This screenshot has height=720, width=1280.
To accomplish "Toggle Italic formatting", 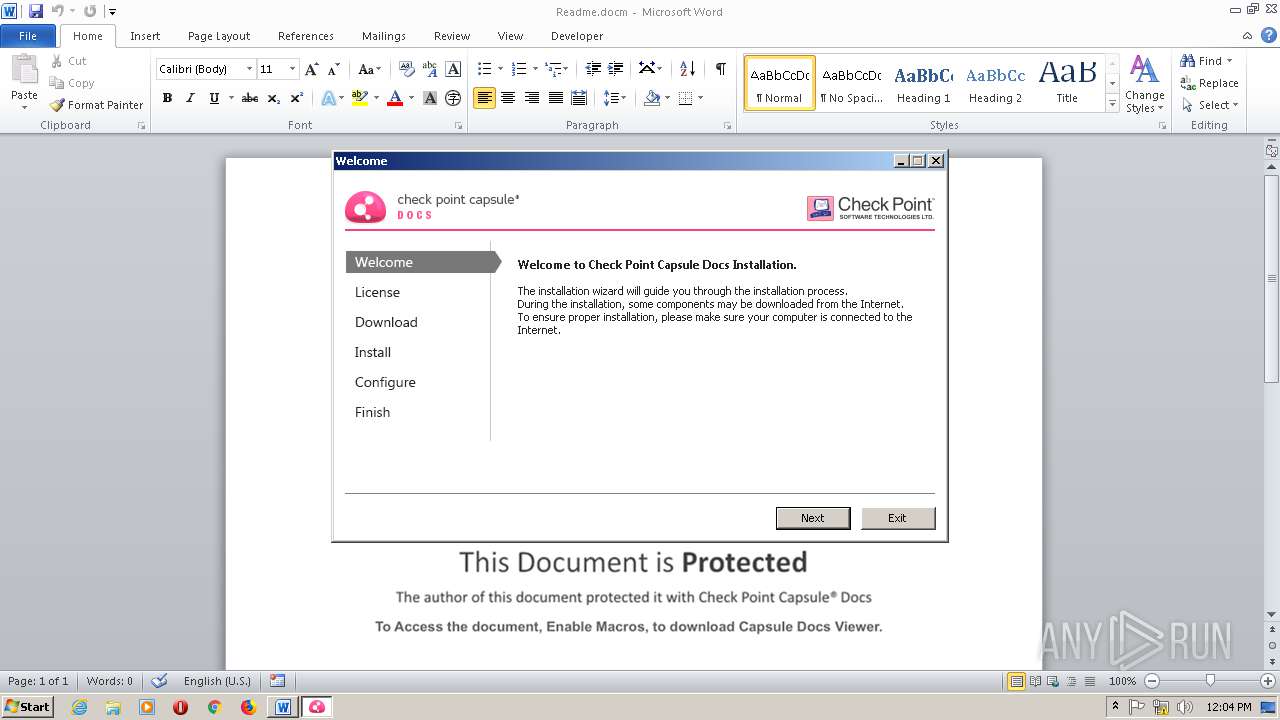I will click(x=190, y=98).
